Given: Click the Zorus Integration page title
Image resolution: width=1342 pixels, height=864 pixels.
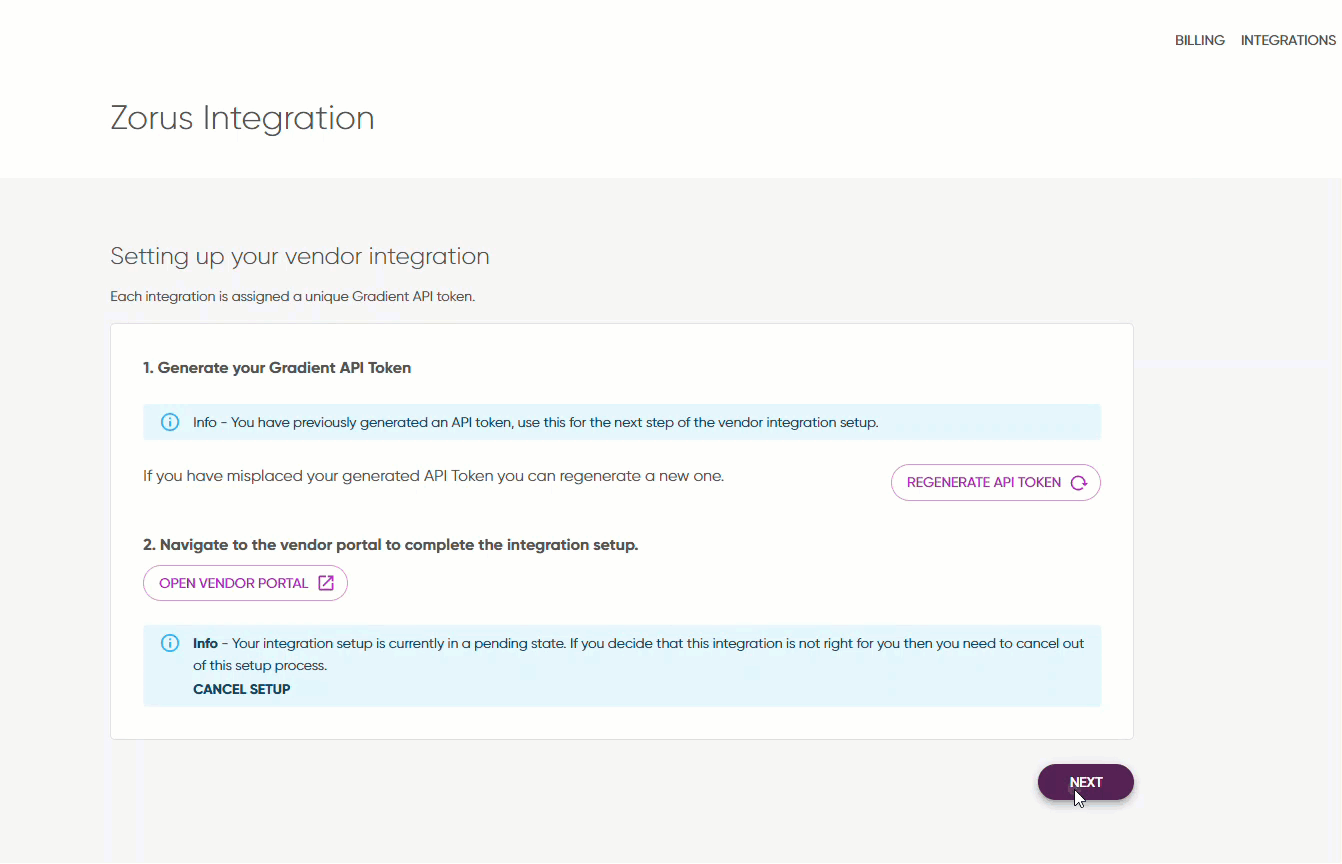Looking at the screenshot, I should click(x=242, y=118).
